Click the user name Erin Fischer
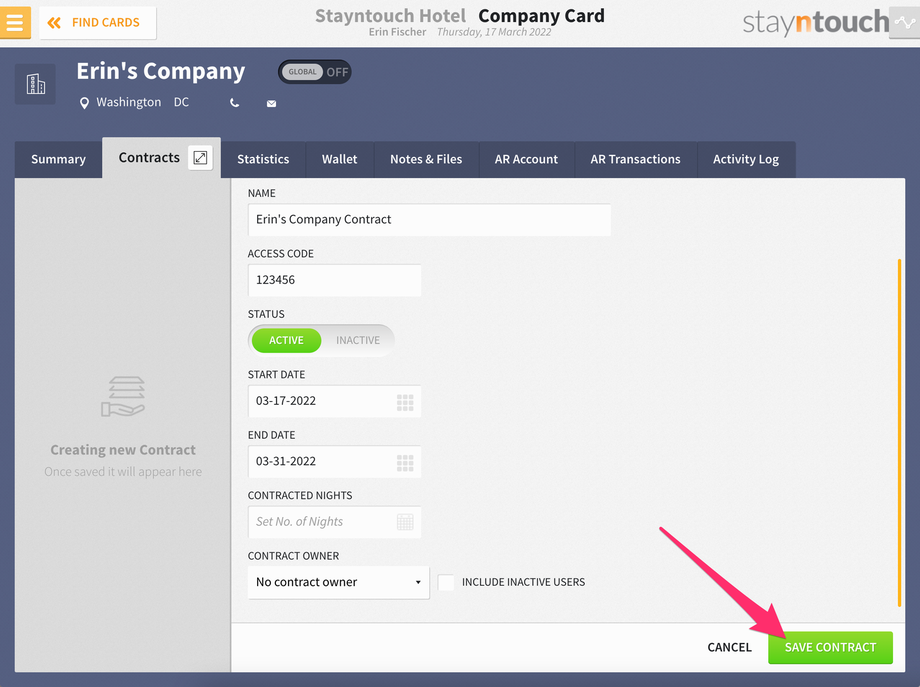 click(397, 32)
